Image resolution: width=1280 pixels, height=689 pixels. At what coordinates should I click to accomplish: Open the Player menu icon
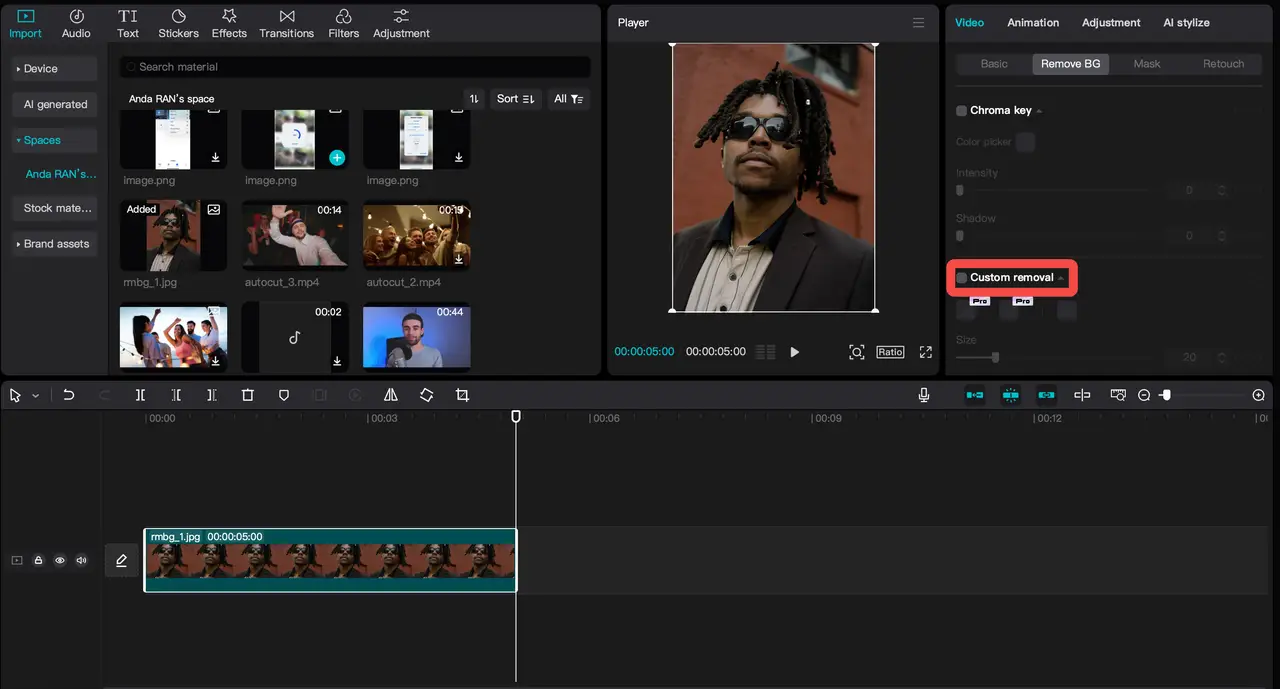pyautogui.click(x=919, y=23)
